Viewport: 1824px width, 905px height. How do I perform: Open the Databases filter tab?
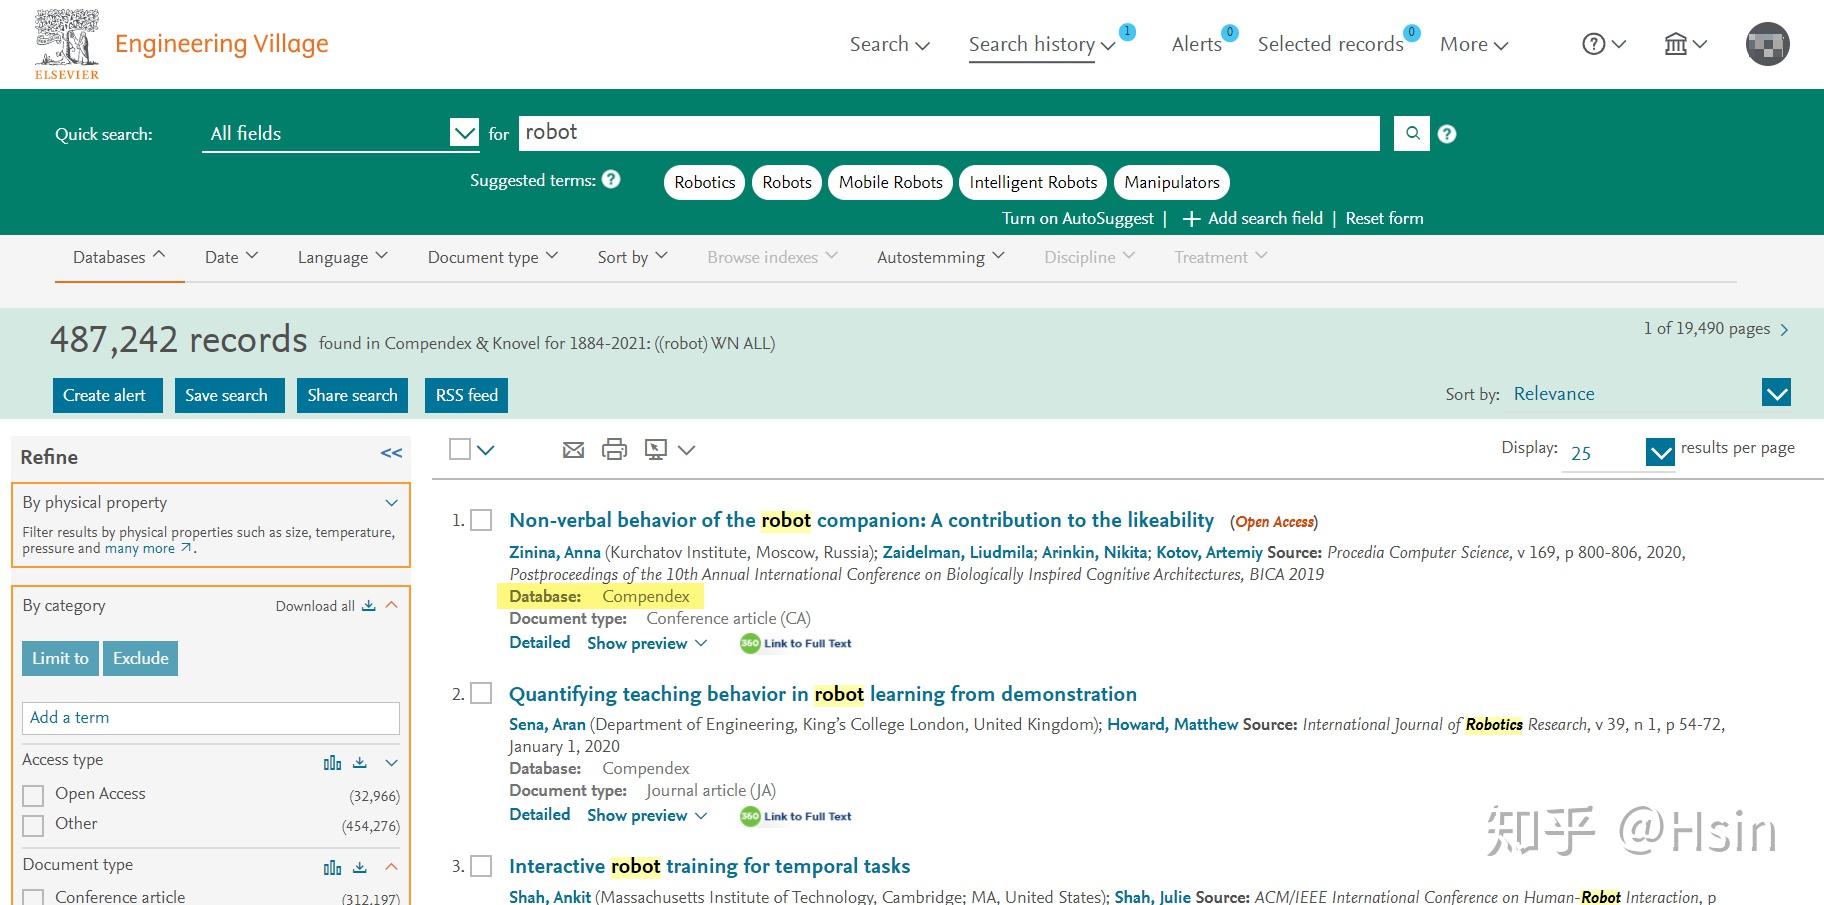click(x=119, y=257)
